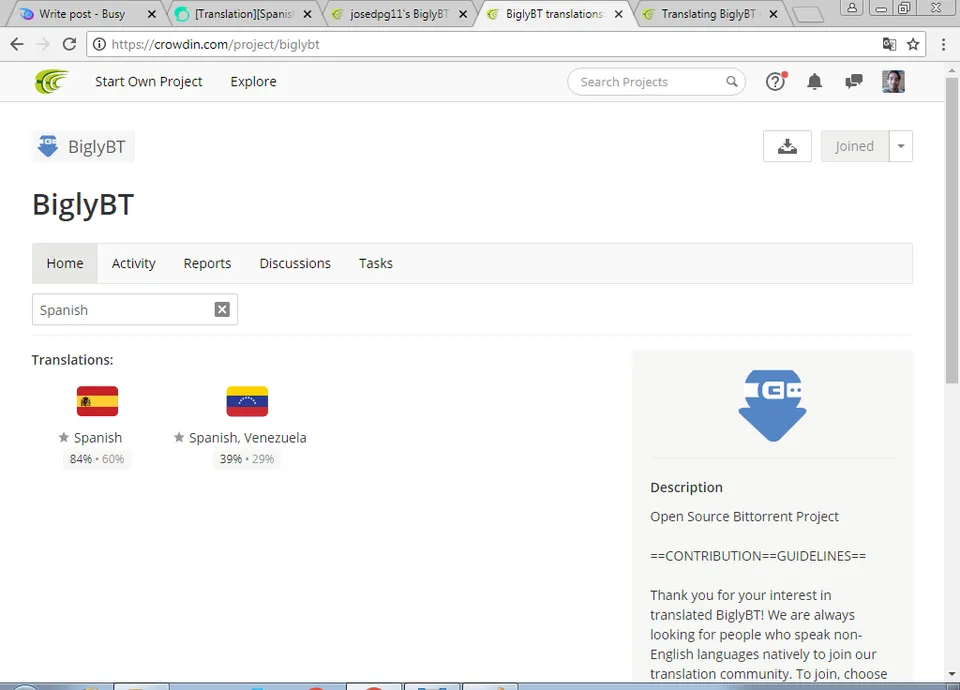This screenshot has height=690, width=960.
Task: Expand the Joined dropdown arrow
Action: pyautogui.click(x=901, y=146)
